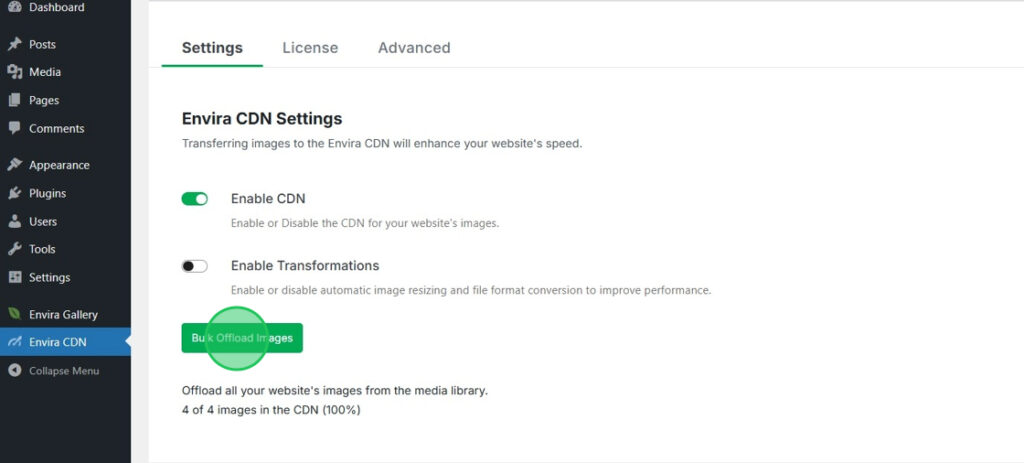This screenshot has height=463, width=1024.
Task: Click 'Transferring images to the Envira CDN' description
Action: (382, 143)
